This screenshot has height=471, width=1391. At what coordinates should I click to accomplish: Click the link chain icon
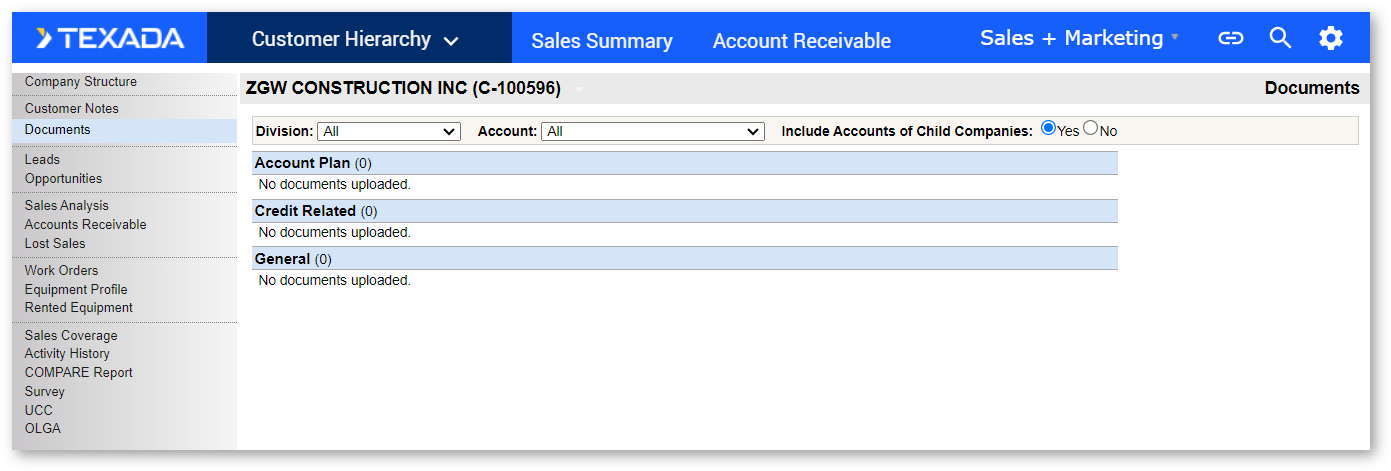pyautogui.click(x=1230, y=39)
